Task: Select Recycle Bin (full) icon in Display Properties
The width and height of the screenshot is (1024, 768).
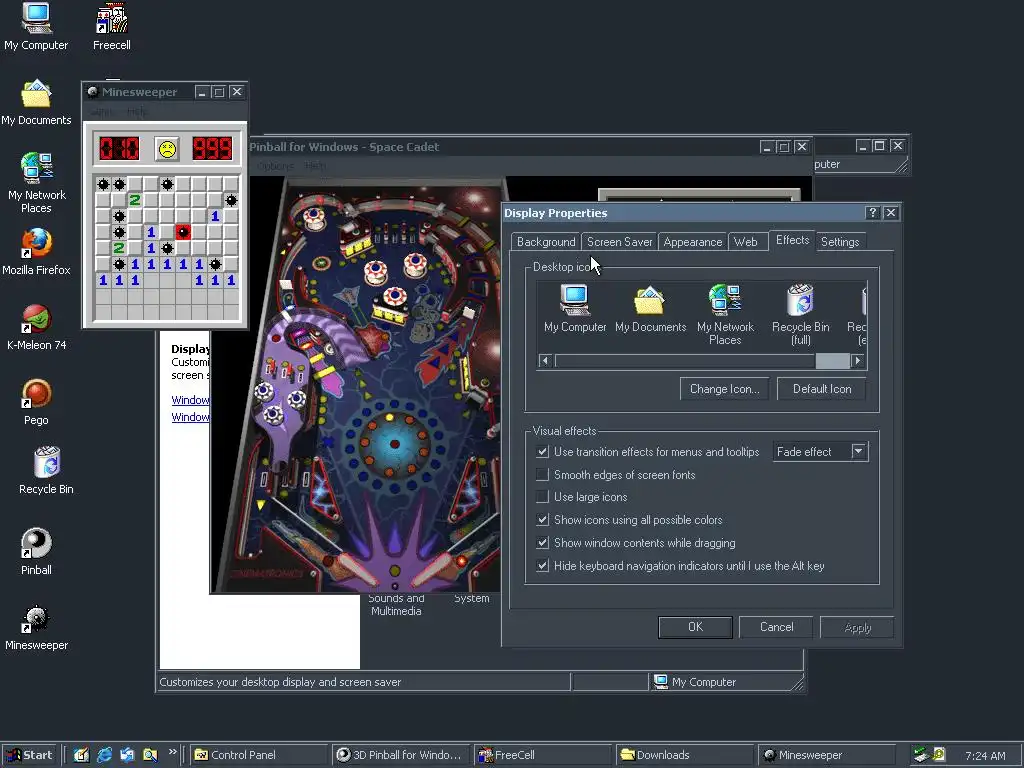Action: (801, 314)
